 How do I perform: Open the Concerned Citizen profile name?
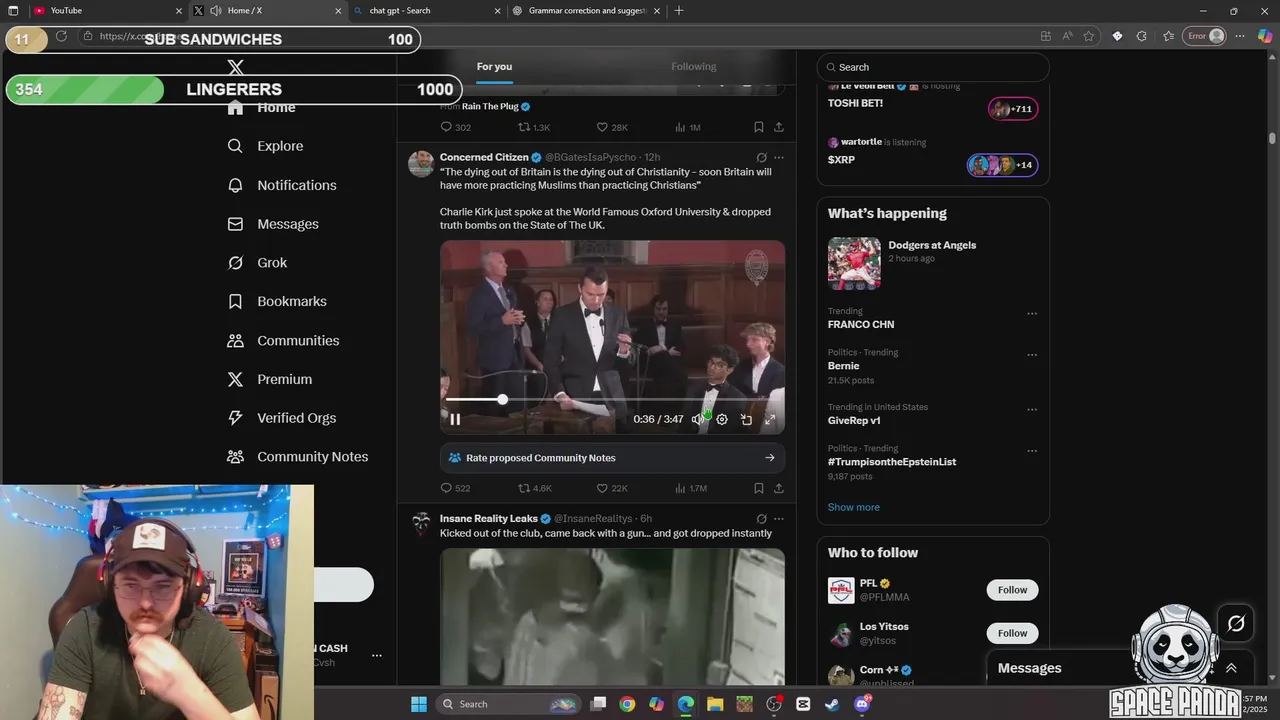pyautogui.click(x=484, y=157)
